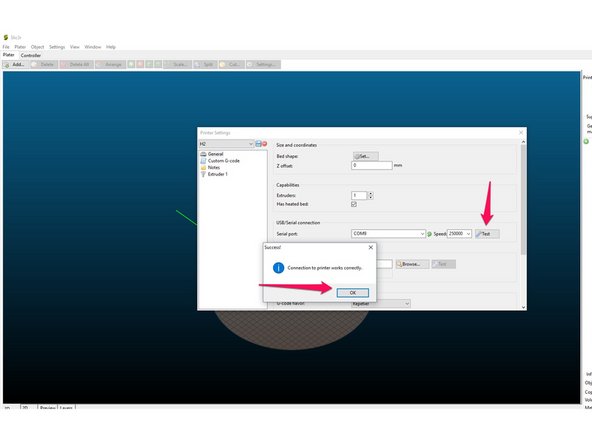Open the Window menu
The height and width of the screenshot is (444, 592).
[92, 47]
